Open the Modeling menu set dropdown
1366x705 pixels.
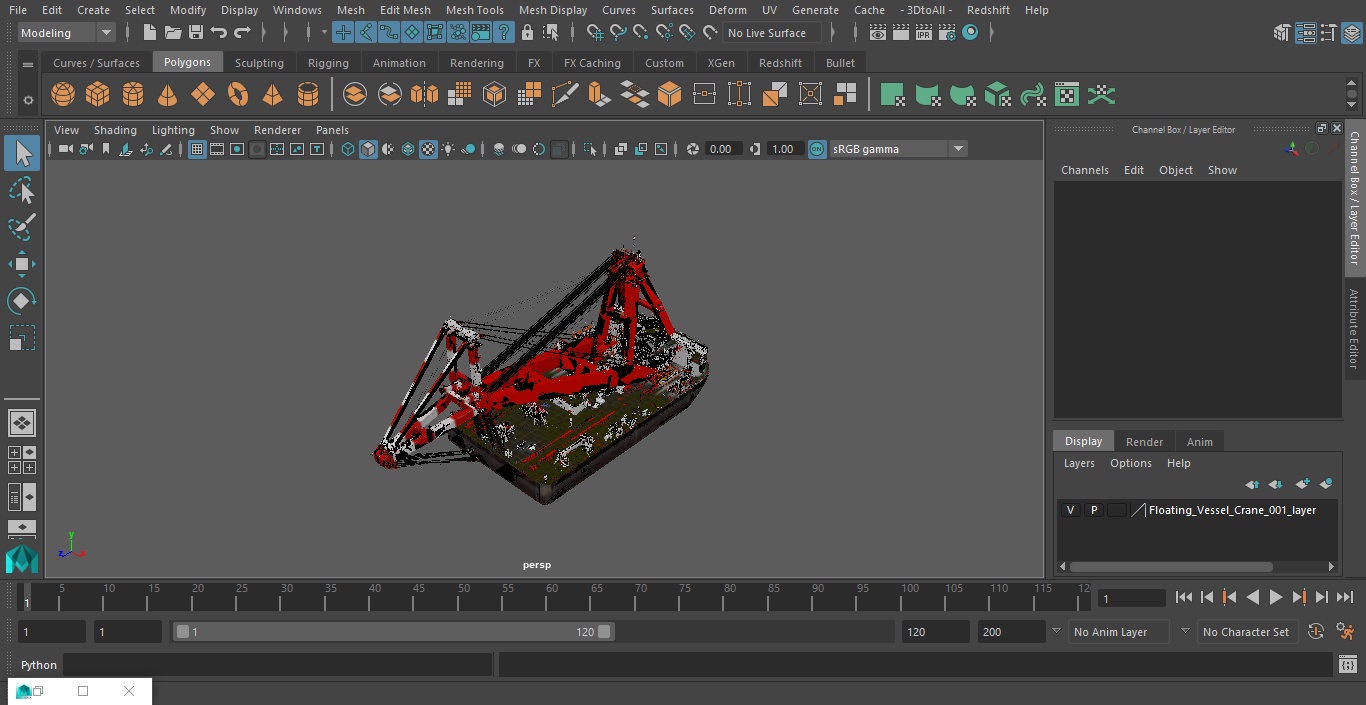pos(67,33)
